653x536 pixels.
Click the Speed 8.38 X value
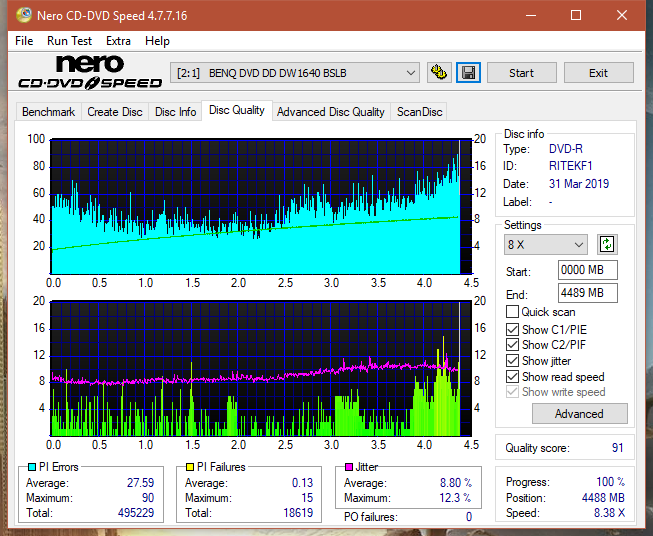pos(609,513)
